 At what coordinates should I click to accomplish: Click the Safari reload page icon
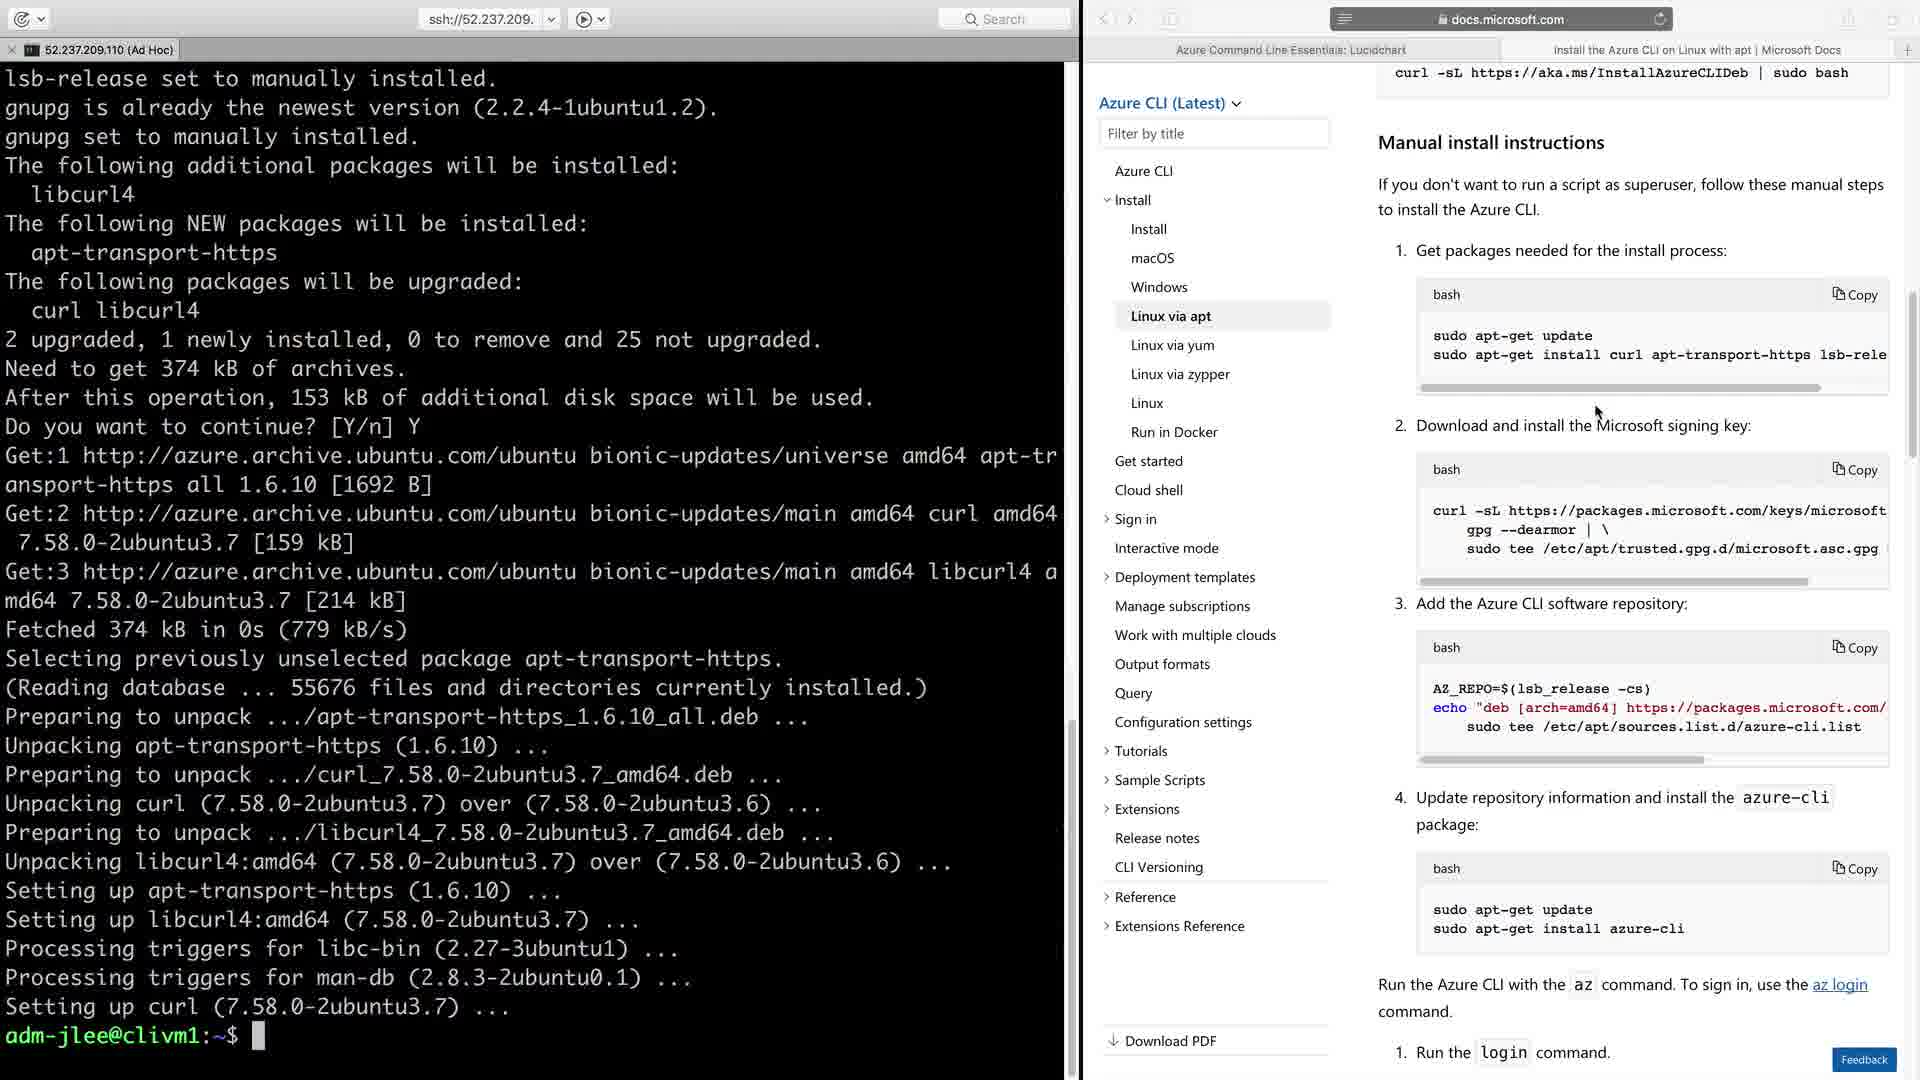1659,19
